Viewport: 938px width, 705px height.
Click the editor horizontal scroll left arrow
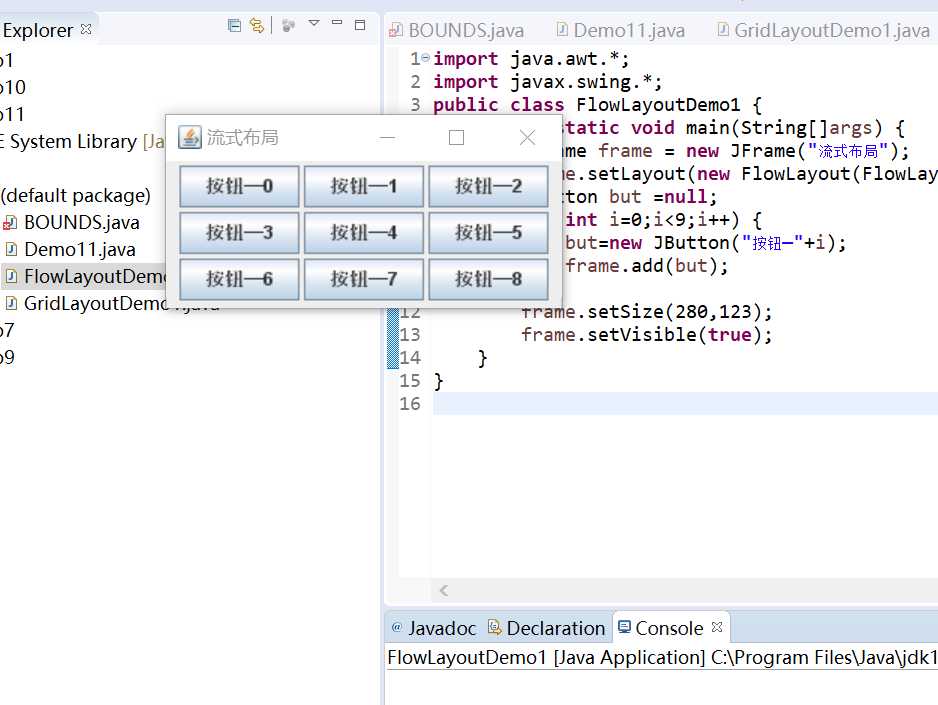[443, 591]
